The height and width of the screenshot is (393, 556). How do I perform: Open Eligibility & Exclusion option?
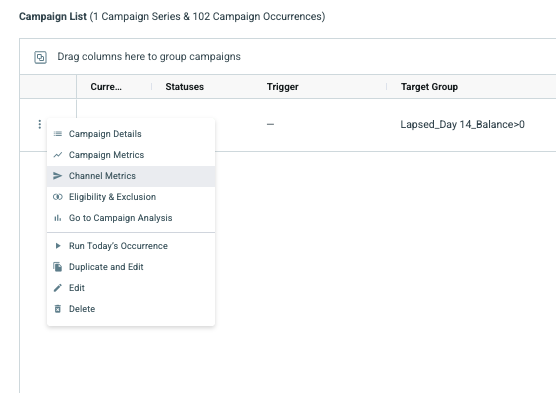(x=131, y=197)
